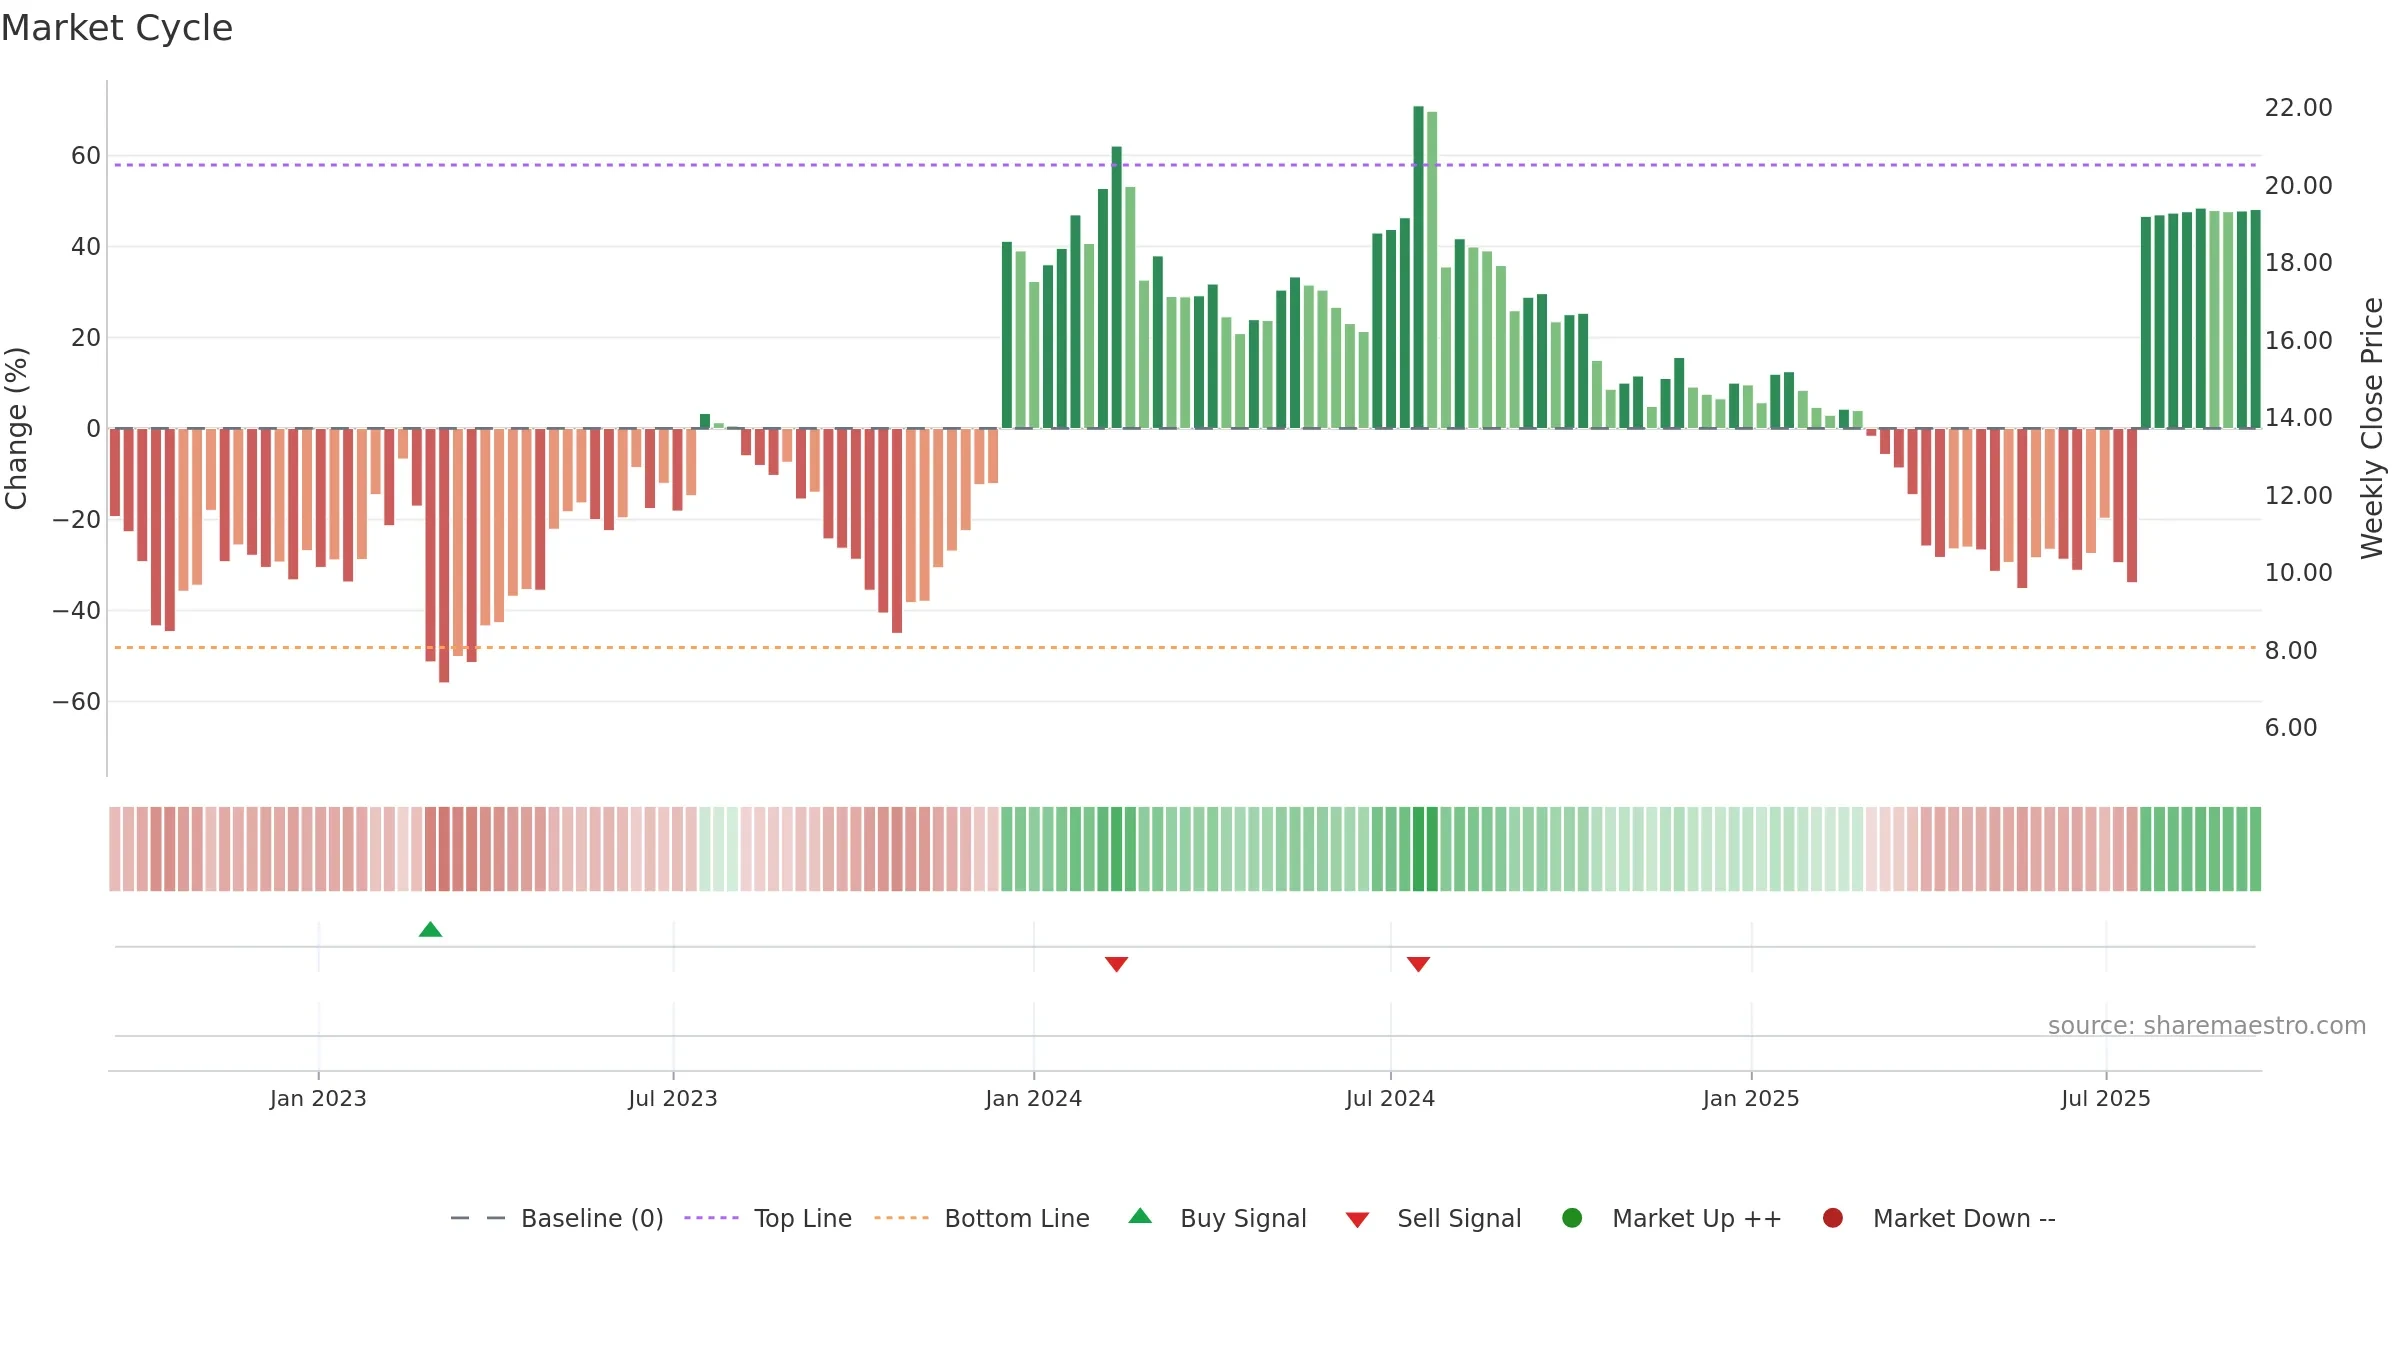
Task: Click the Change (%) axis title
Action: [x=16, y=428]
